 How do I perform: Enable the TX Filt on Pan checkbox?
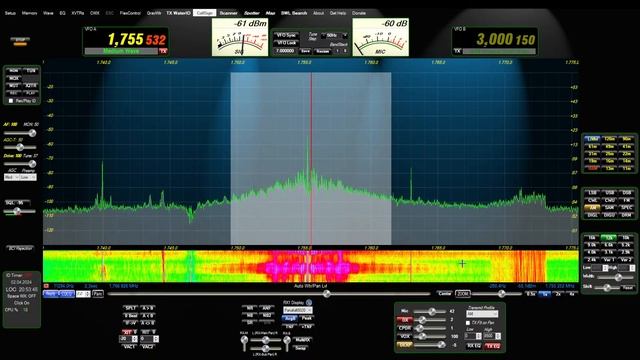pos(469,323)
